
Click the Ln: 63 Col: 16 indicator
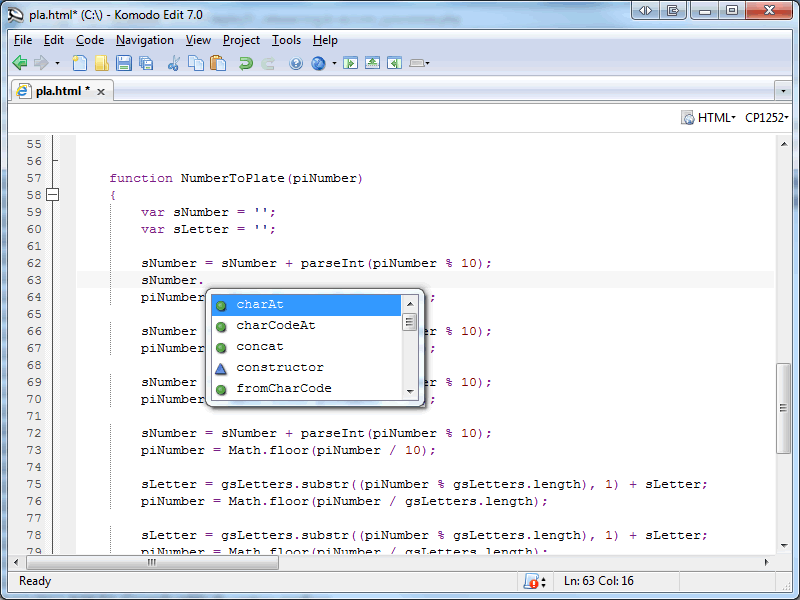coord(598,581)
